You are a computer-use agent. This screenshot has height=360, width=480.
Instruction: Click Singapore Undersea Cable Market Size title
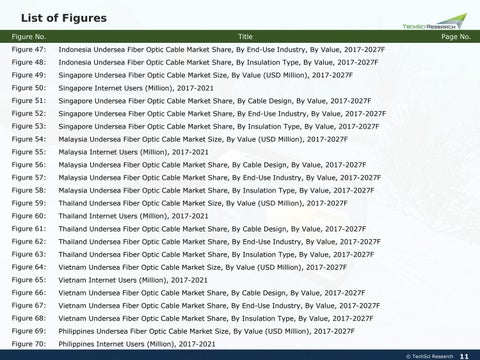pyautogui.click(x=205, y=75)
